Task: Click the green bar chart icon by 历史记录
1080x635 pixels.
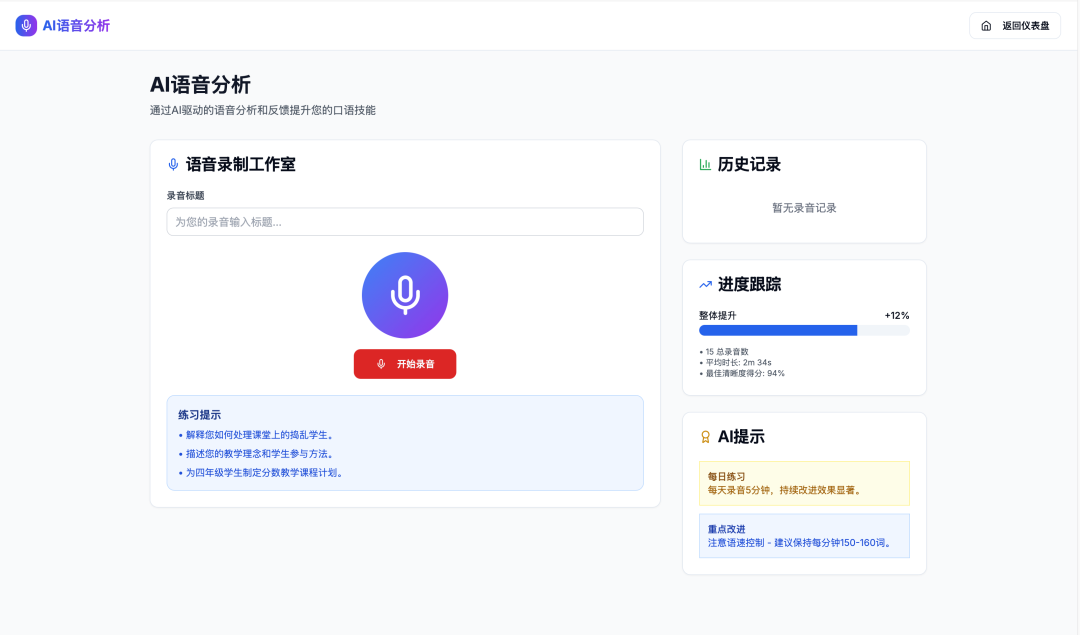Action: pyautogui.click(x=705, y=164)
